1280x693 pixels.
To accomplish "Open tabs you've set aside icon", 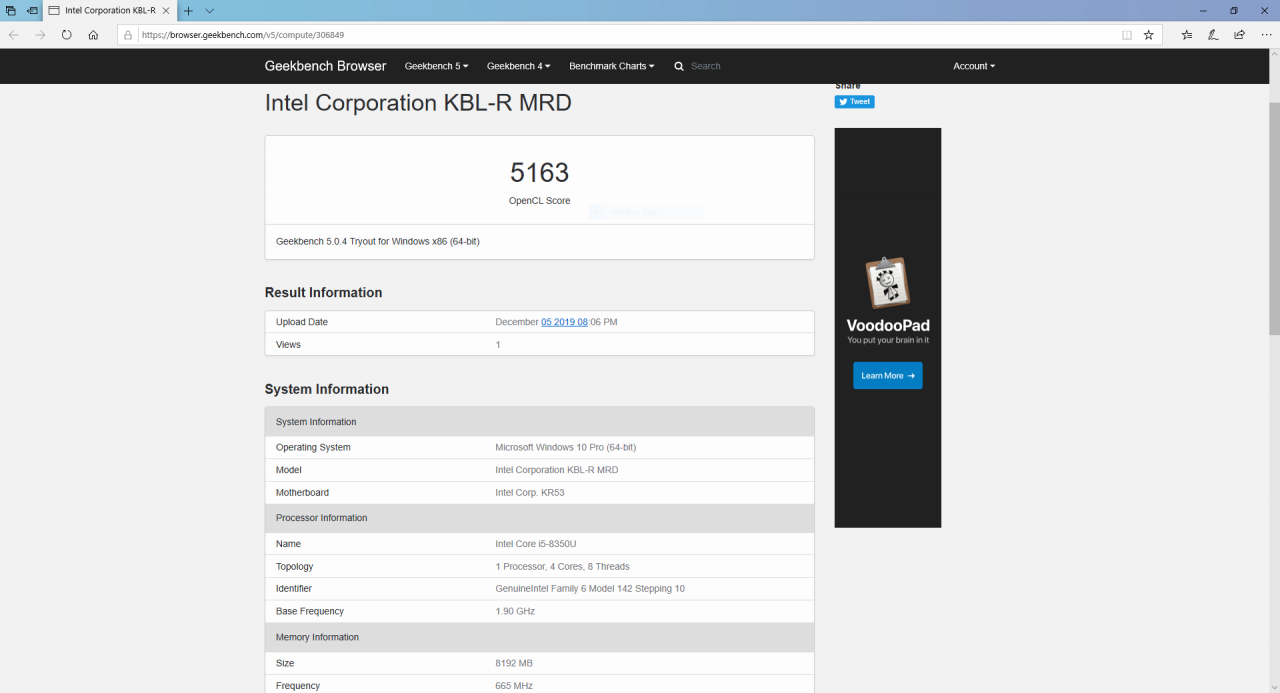I will tap(11, 10).
